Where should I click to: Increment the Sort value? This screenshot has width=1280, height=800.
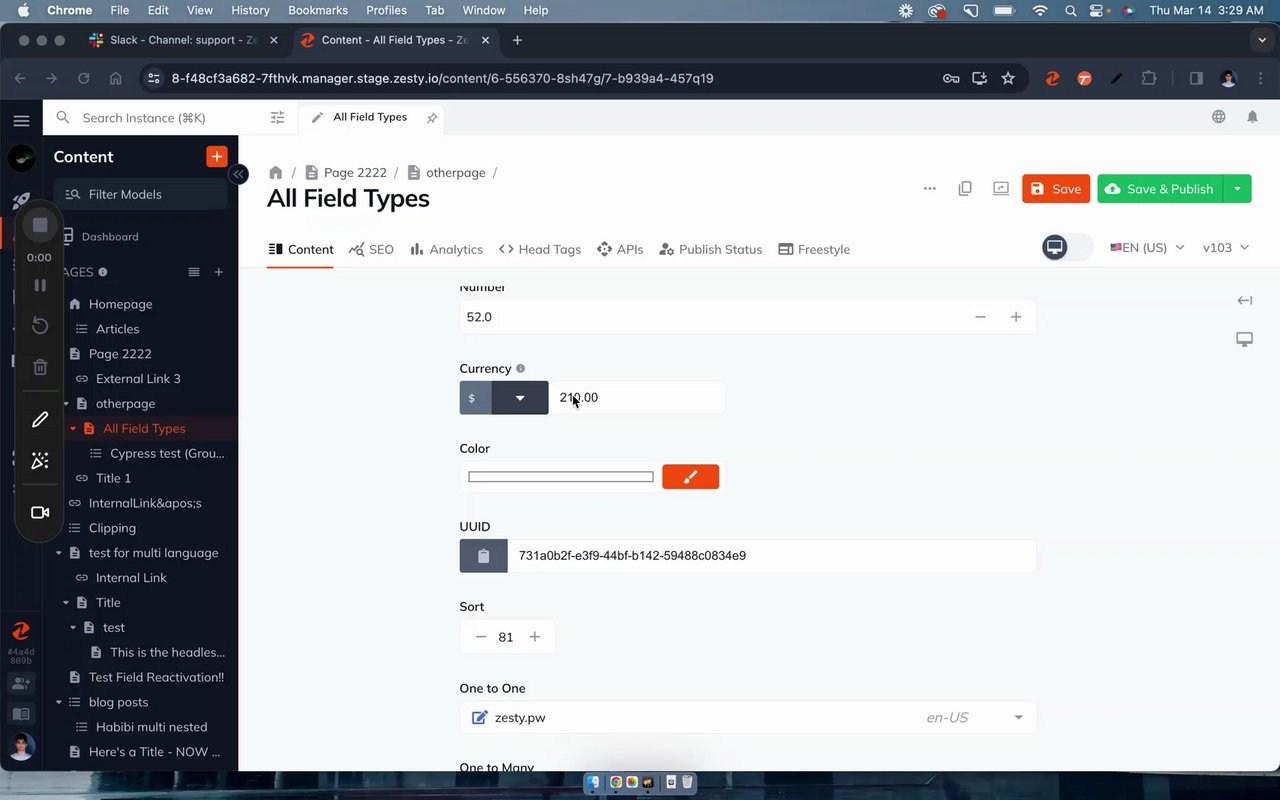point(535,637)
